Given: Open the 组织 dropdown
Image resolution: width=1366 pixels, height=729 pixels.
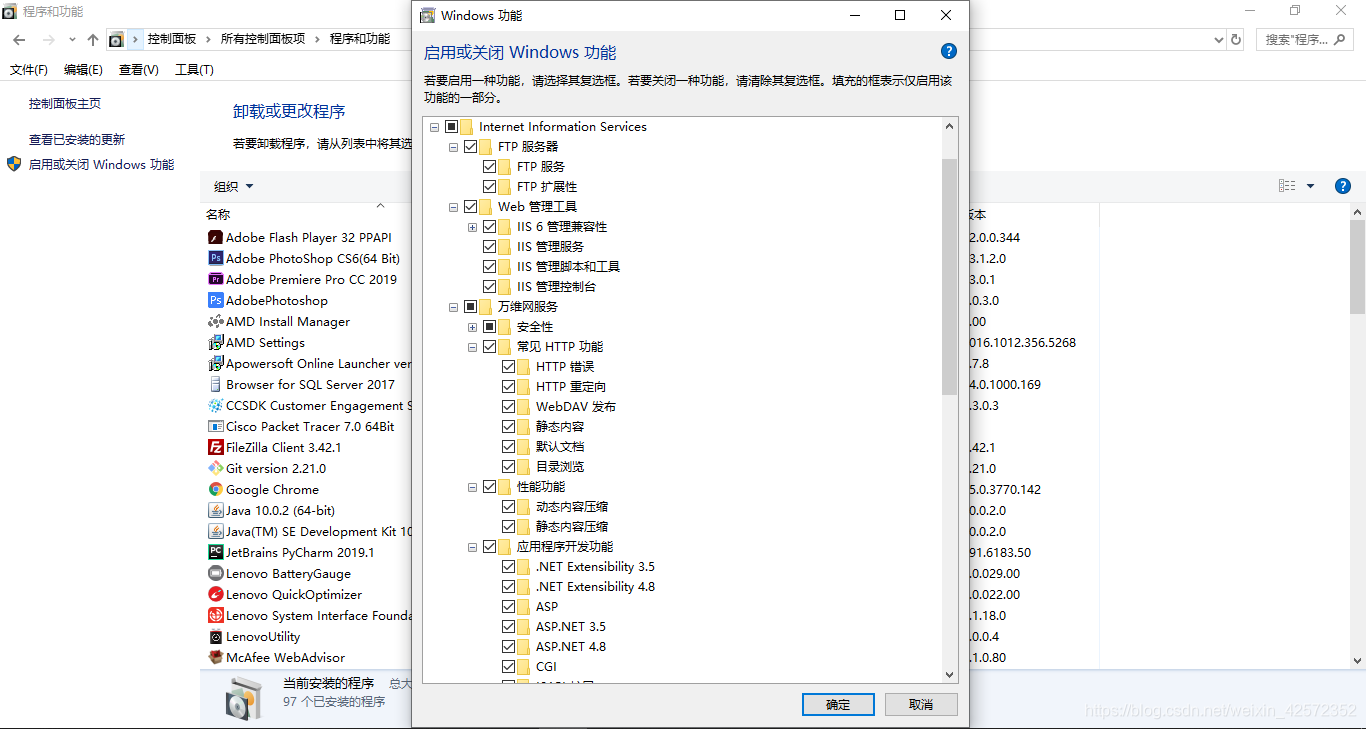Looking at the screenshot, I should (233, 186).
